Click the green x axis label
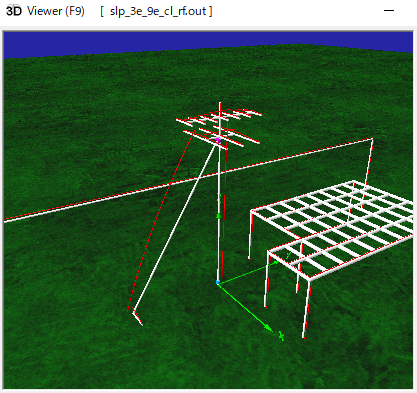Image resolution: width=417 pixels, height=393 pixels. (x=282, y=336)
